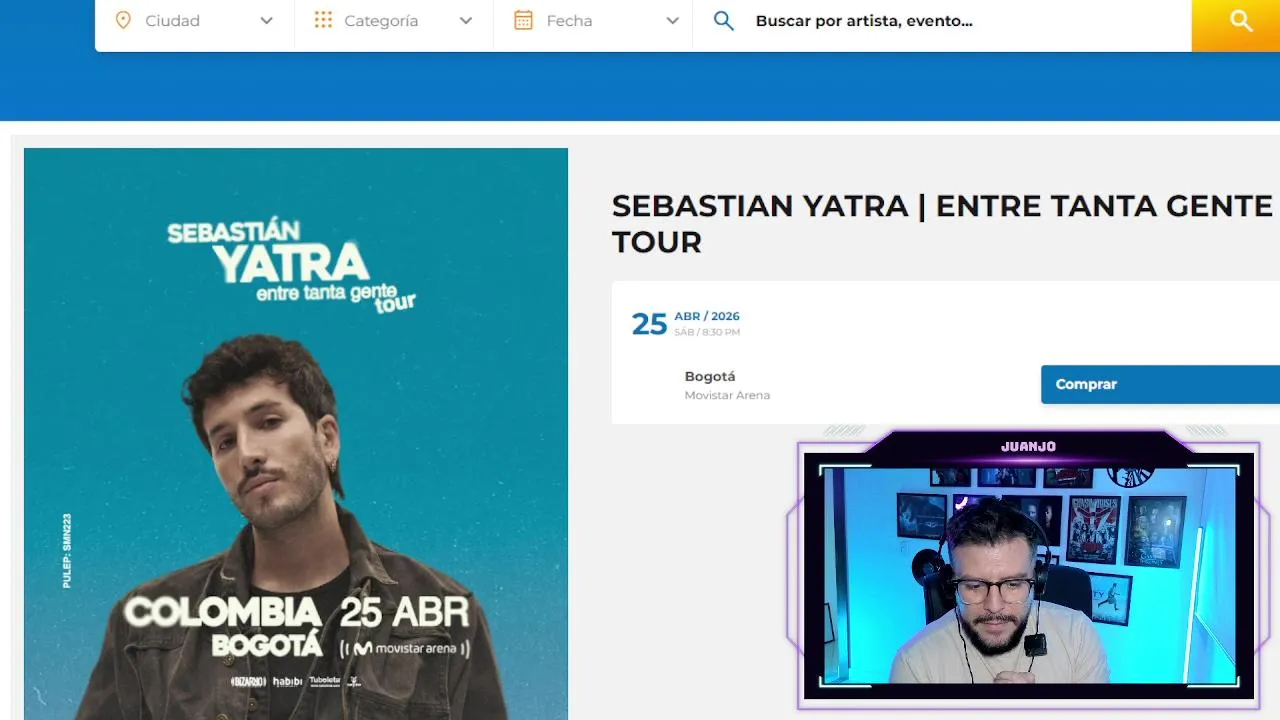Viewport: 1280px width, 720px height.
Task: Expand the Fecha dropdown arrow
Action: (673, 21)
